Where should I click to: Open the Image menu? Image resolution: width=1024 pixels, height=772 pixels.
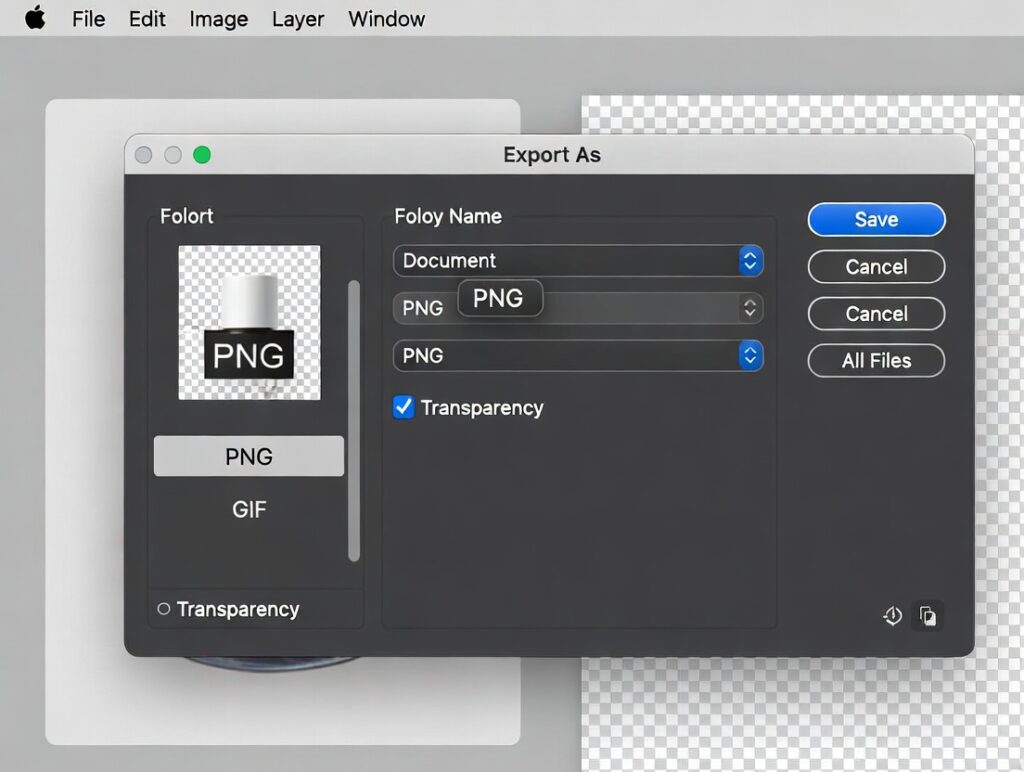(217, 18)
